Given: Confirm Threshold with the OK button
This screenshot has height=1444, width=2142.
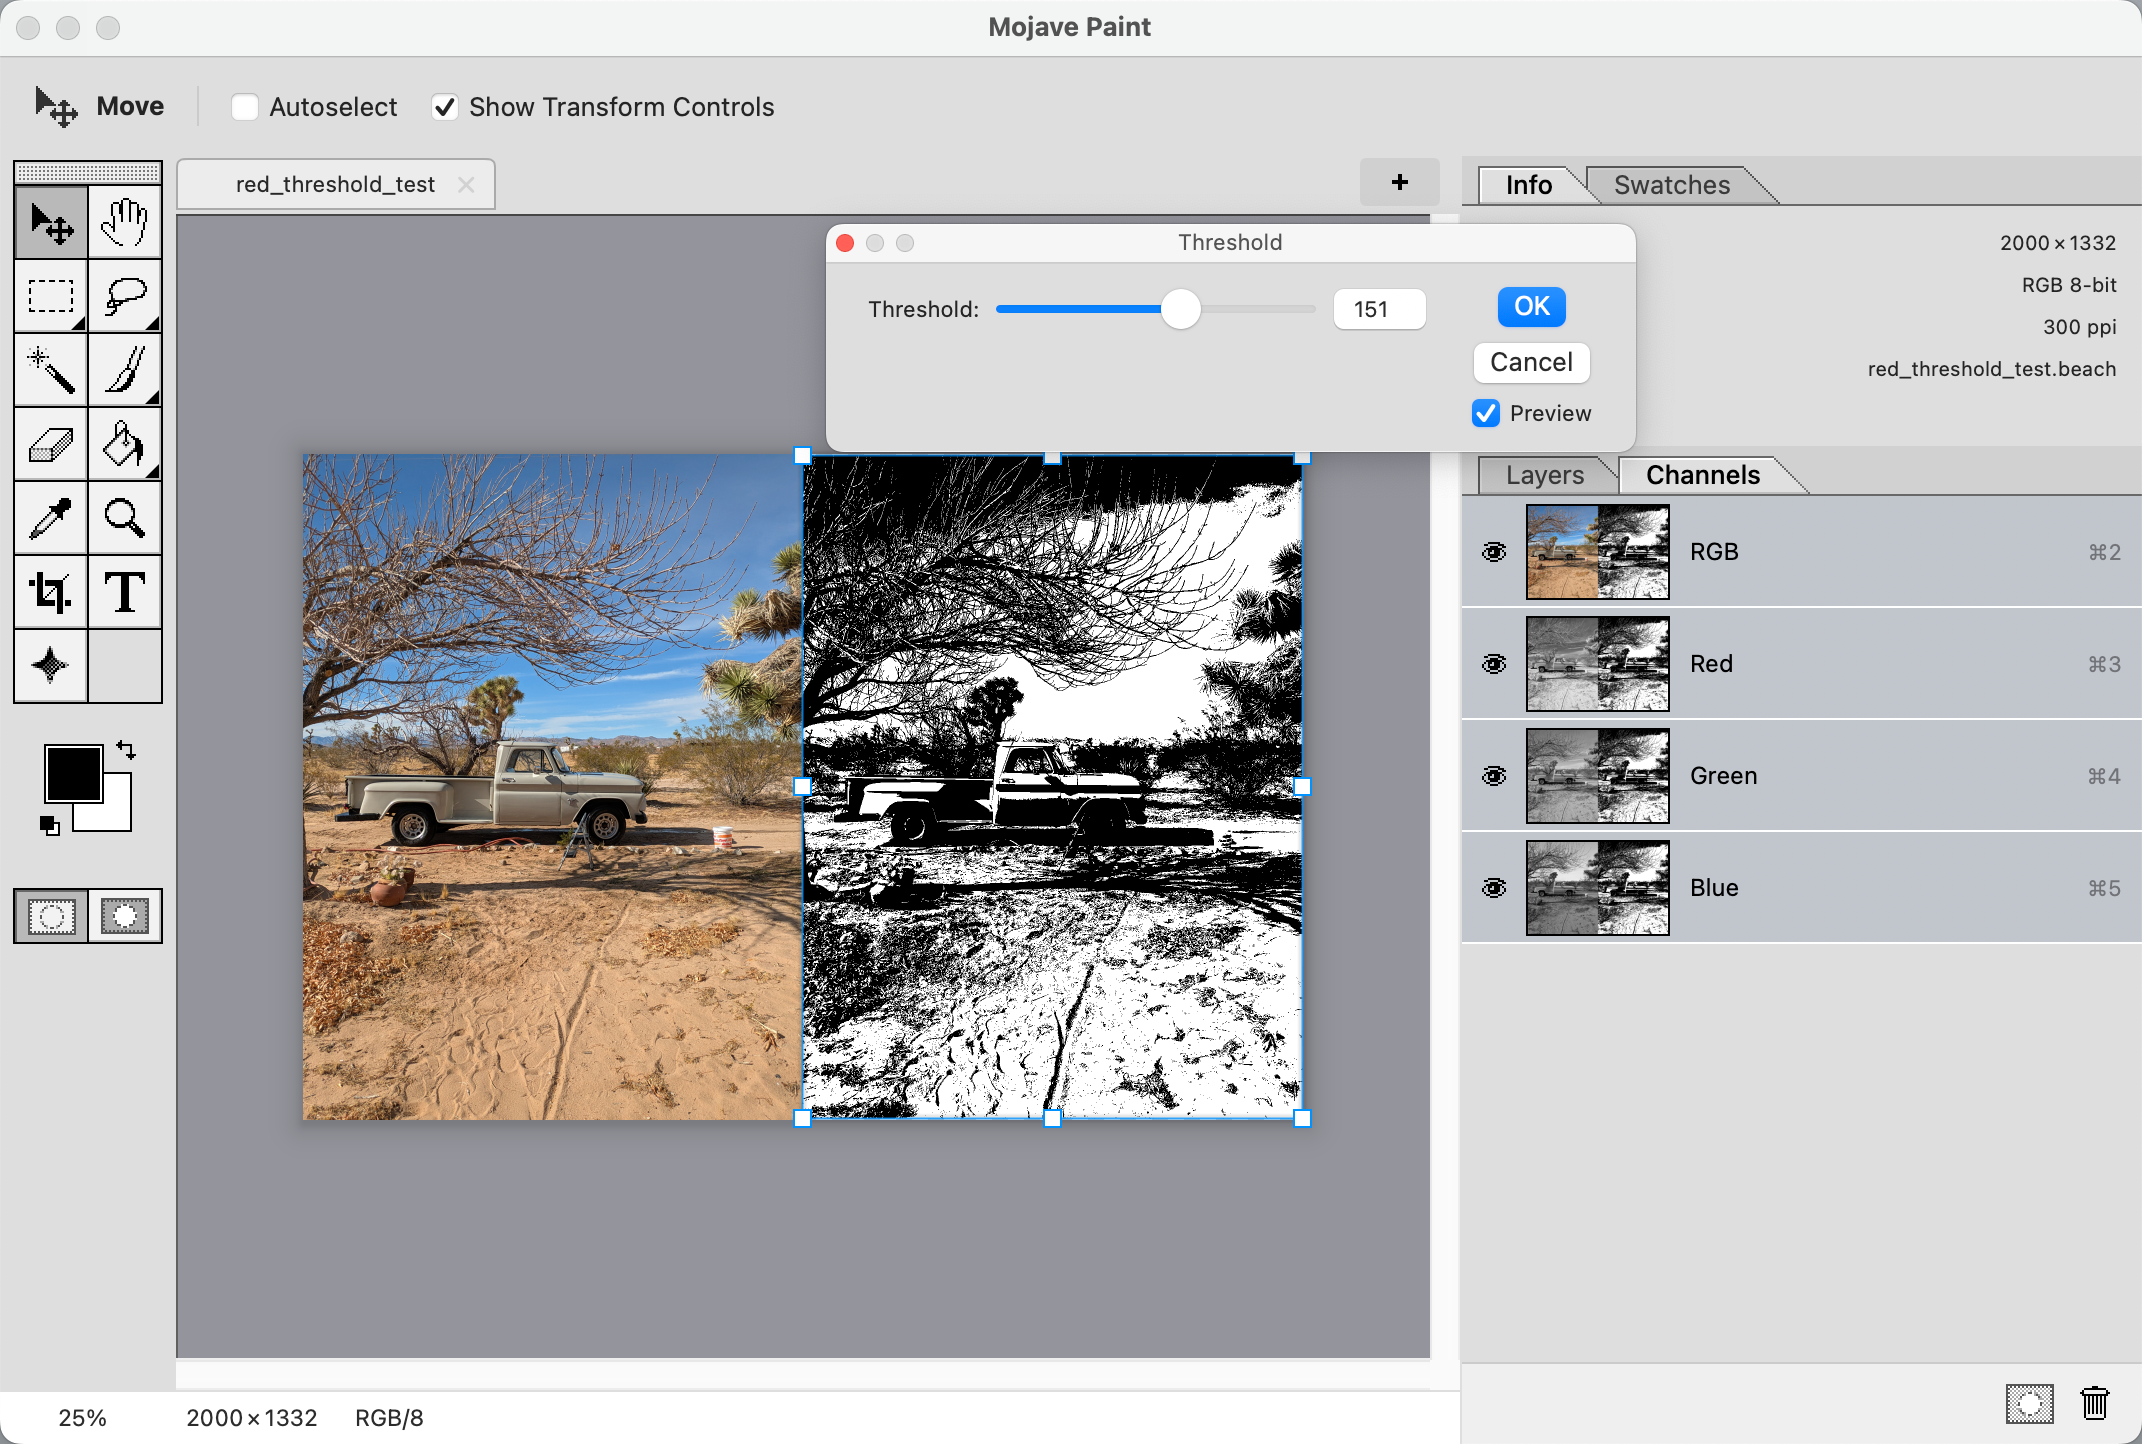Looking at the screenshot, I should 1531,306.
